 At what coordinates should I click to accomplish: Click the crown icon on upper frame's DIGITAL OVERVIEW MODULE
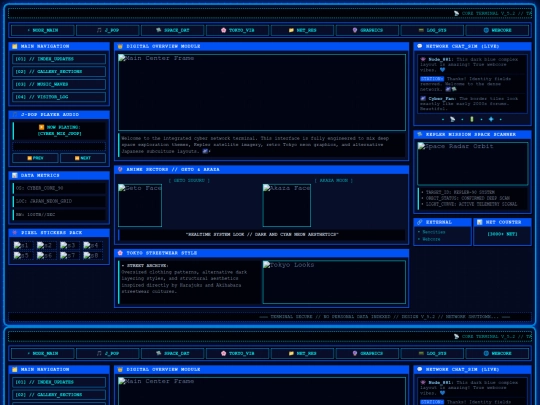tap(120, 46)
